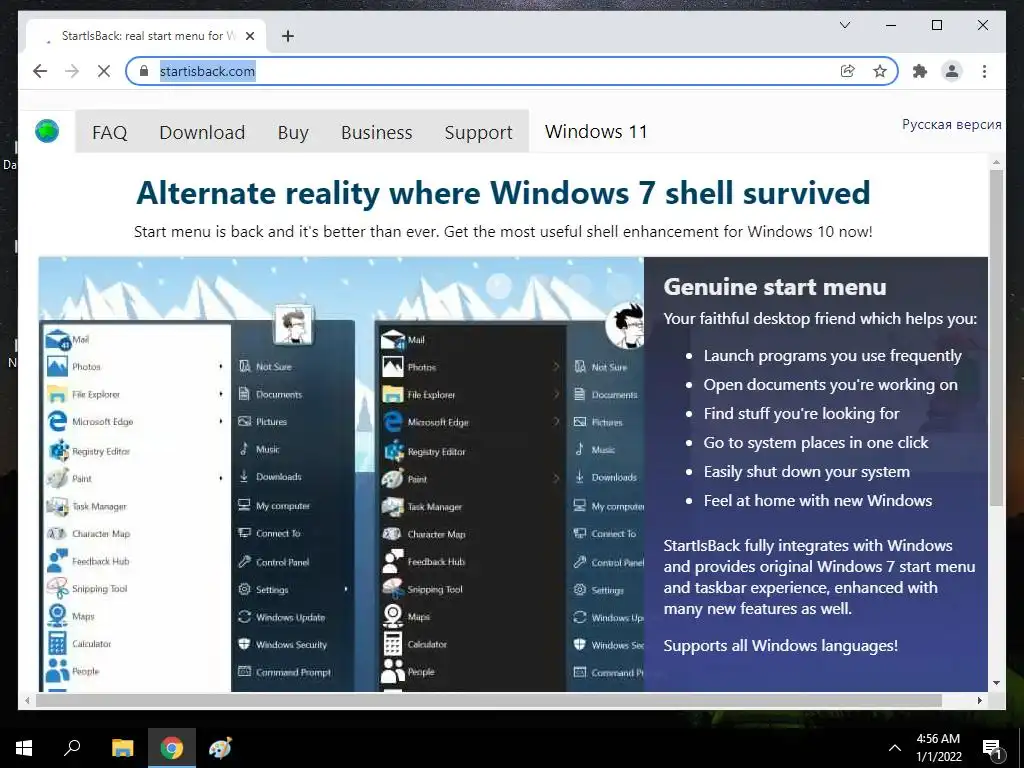The image size is (1024, 768).
Task: Open the notification center icon
Action: tap(992, 748)
